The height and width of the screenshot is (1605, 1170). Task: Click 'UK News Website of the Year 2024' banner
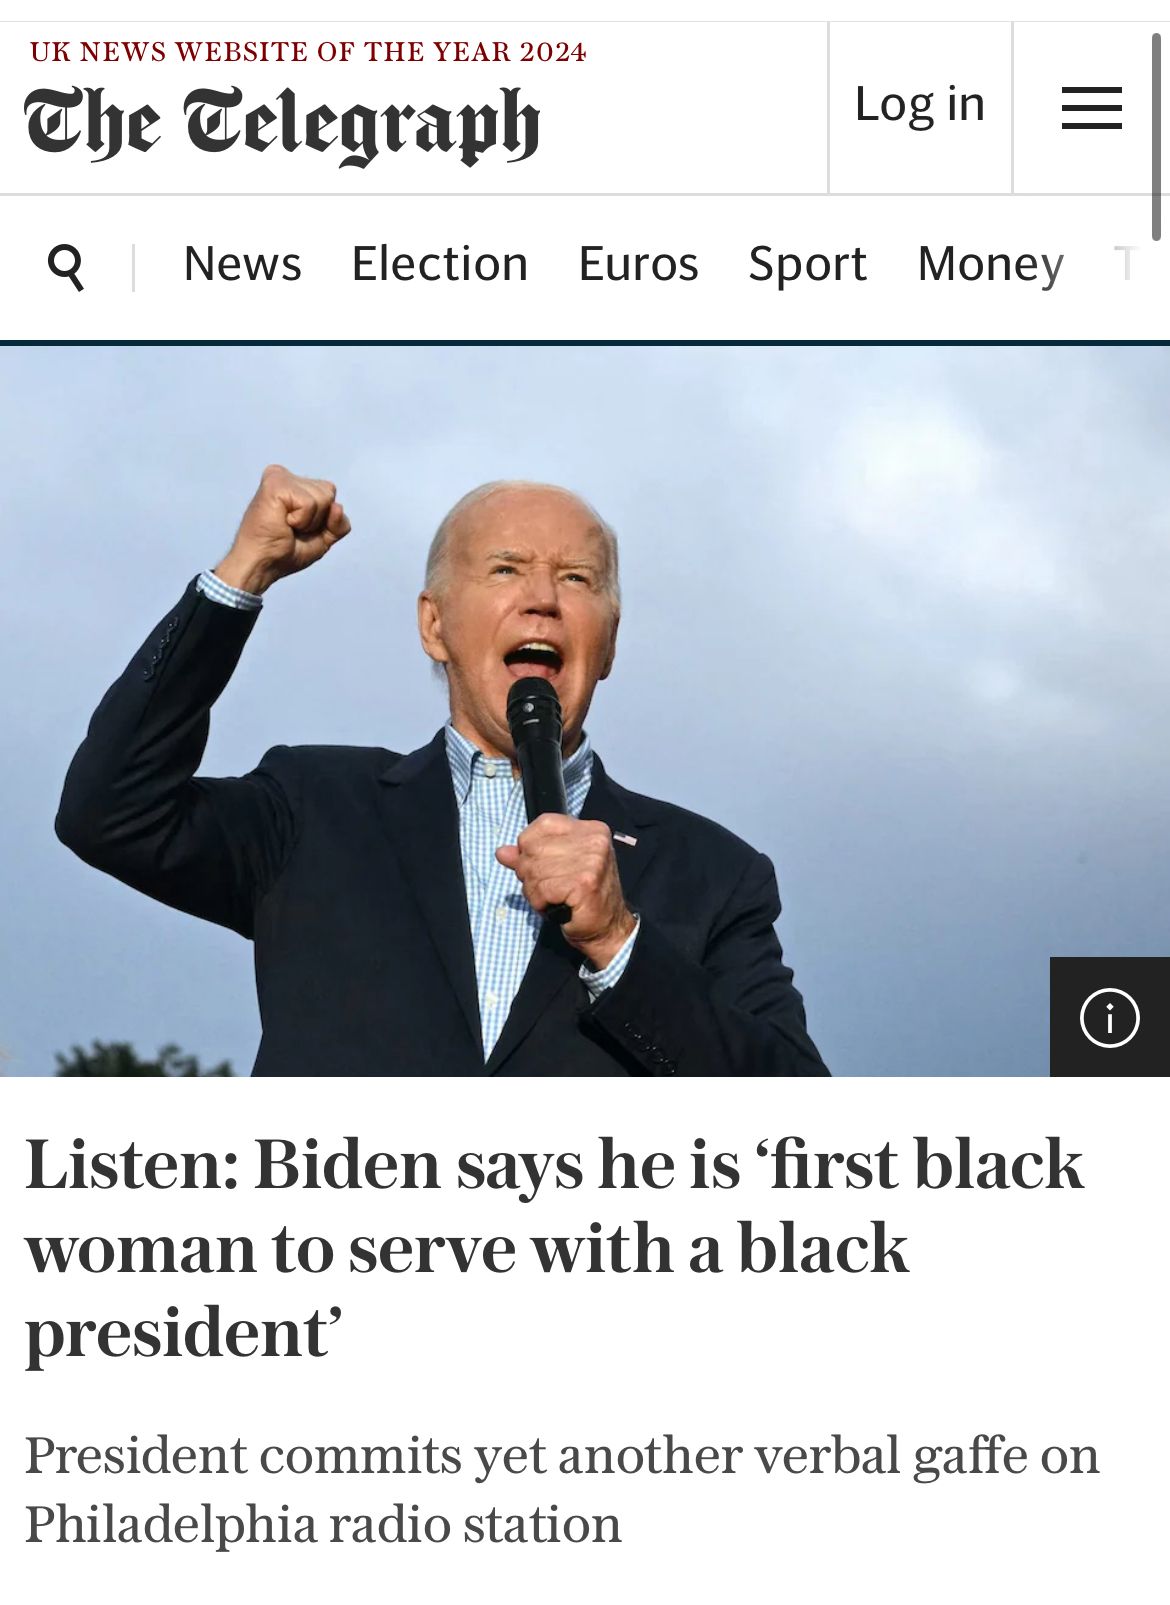click(308, 52)
